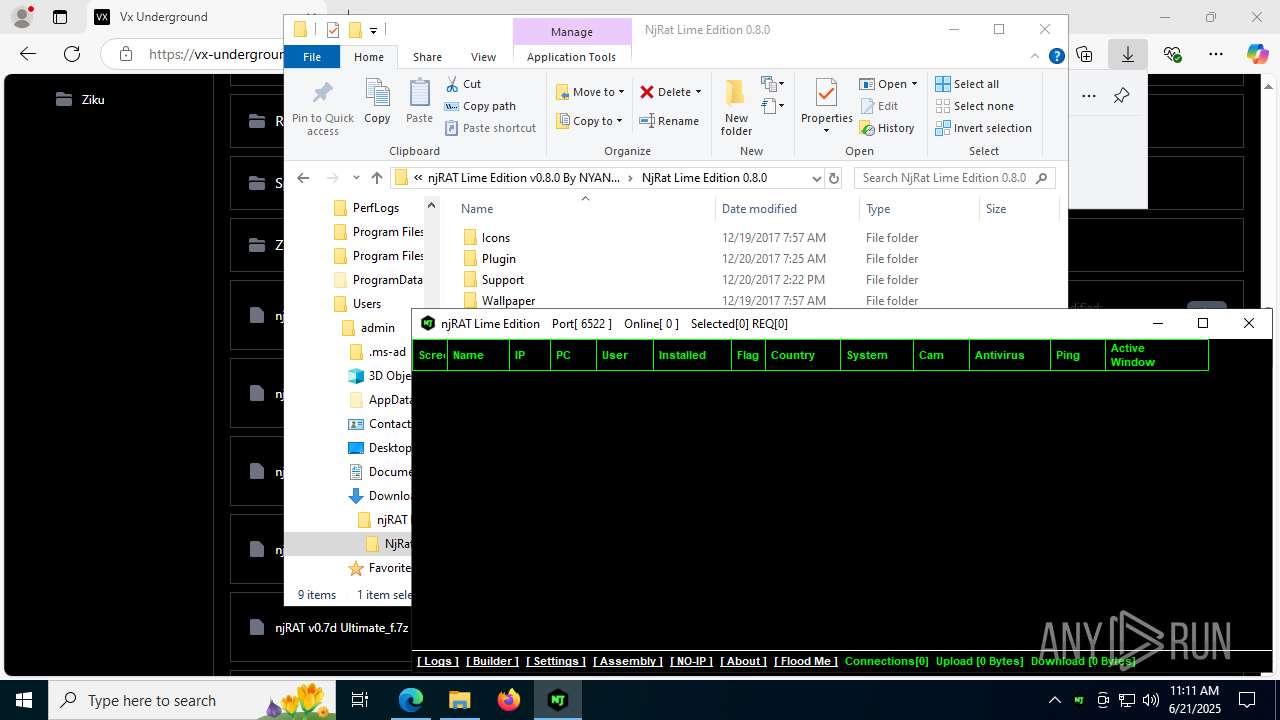Click Flood Me in njRAT
1280x720 pixels.
[x=806, y=661]
